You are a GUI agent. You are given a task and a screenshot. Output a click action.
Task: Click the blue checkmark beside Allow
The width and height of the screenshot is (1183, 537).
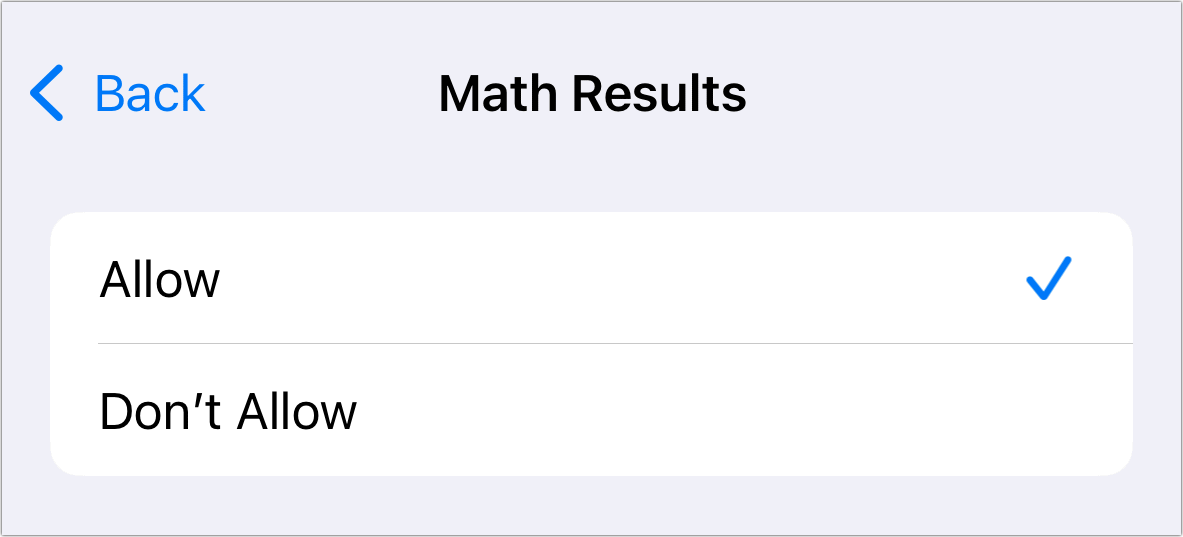(1048, 279)
